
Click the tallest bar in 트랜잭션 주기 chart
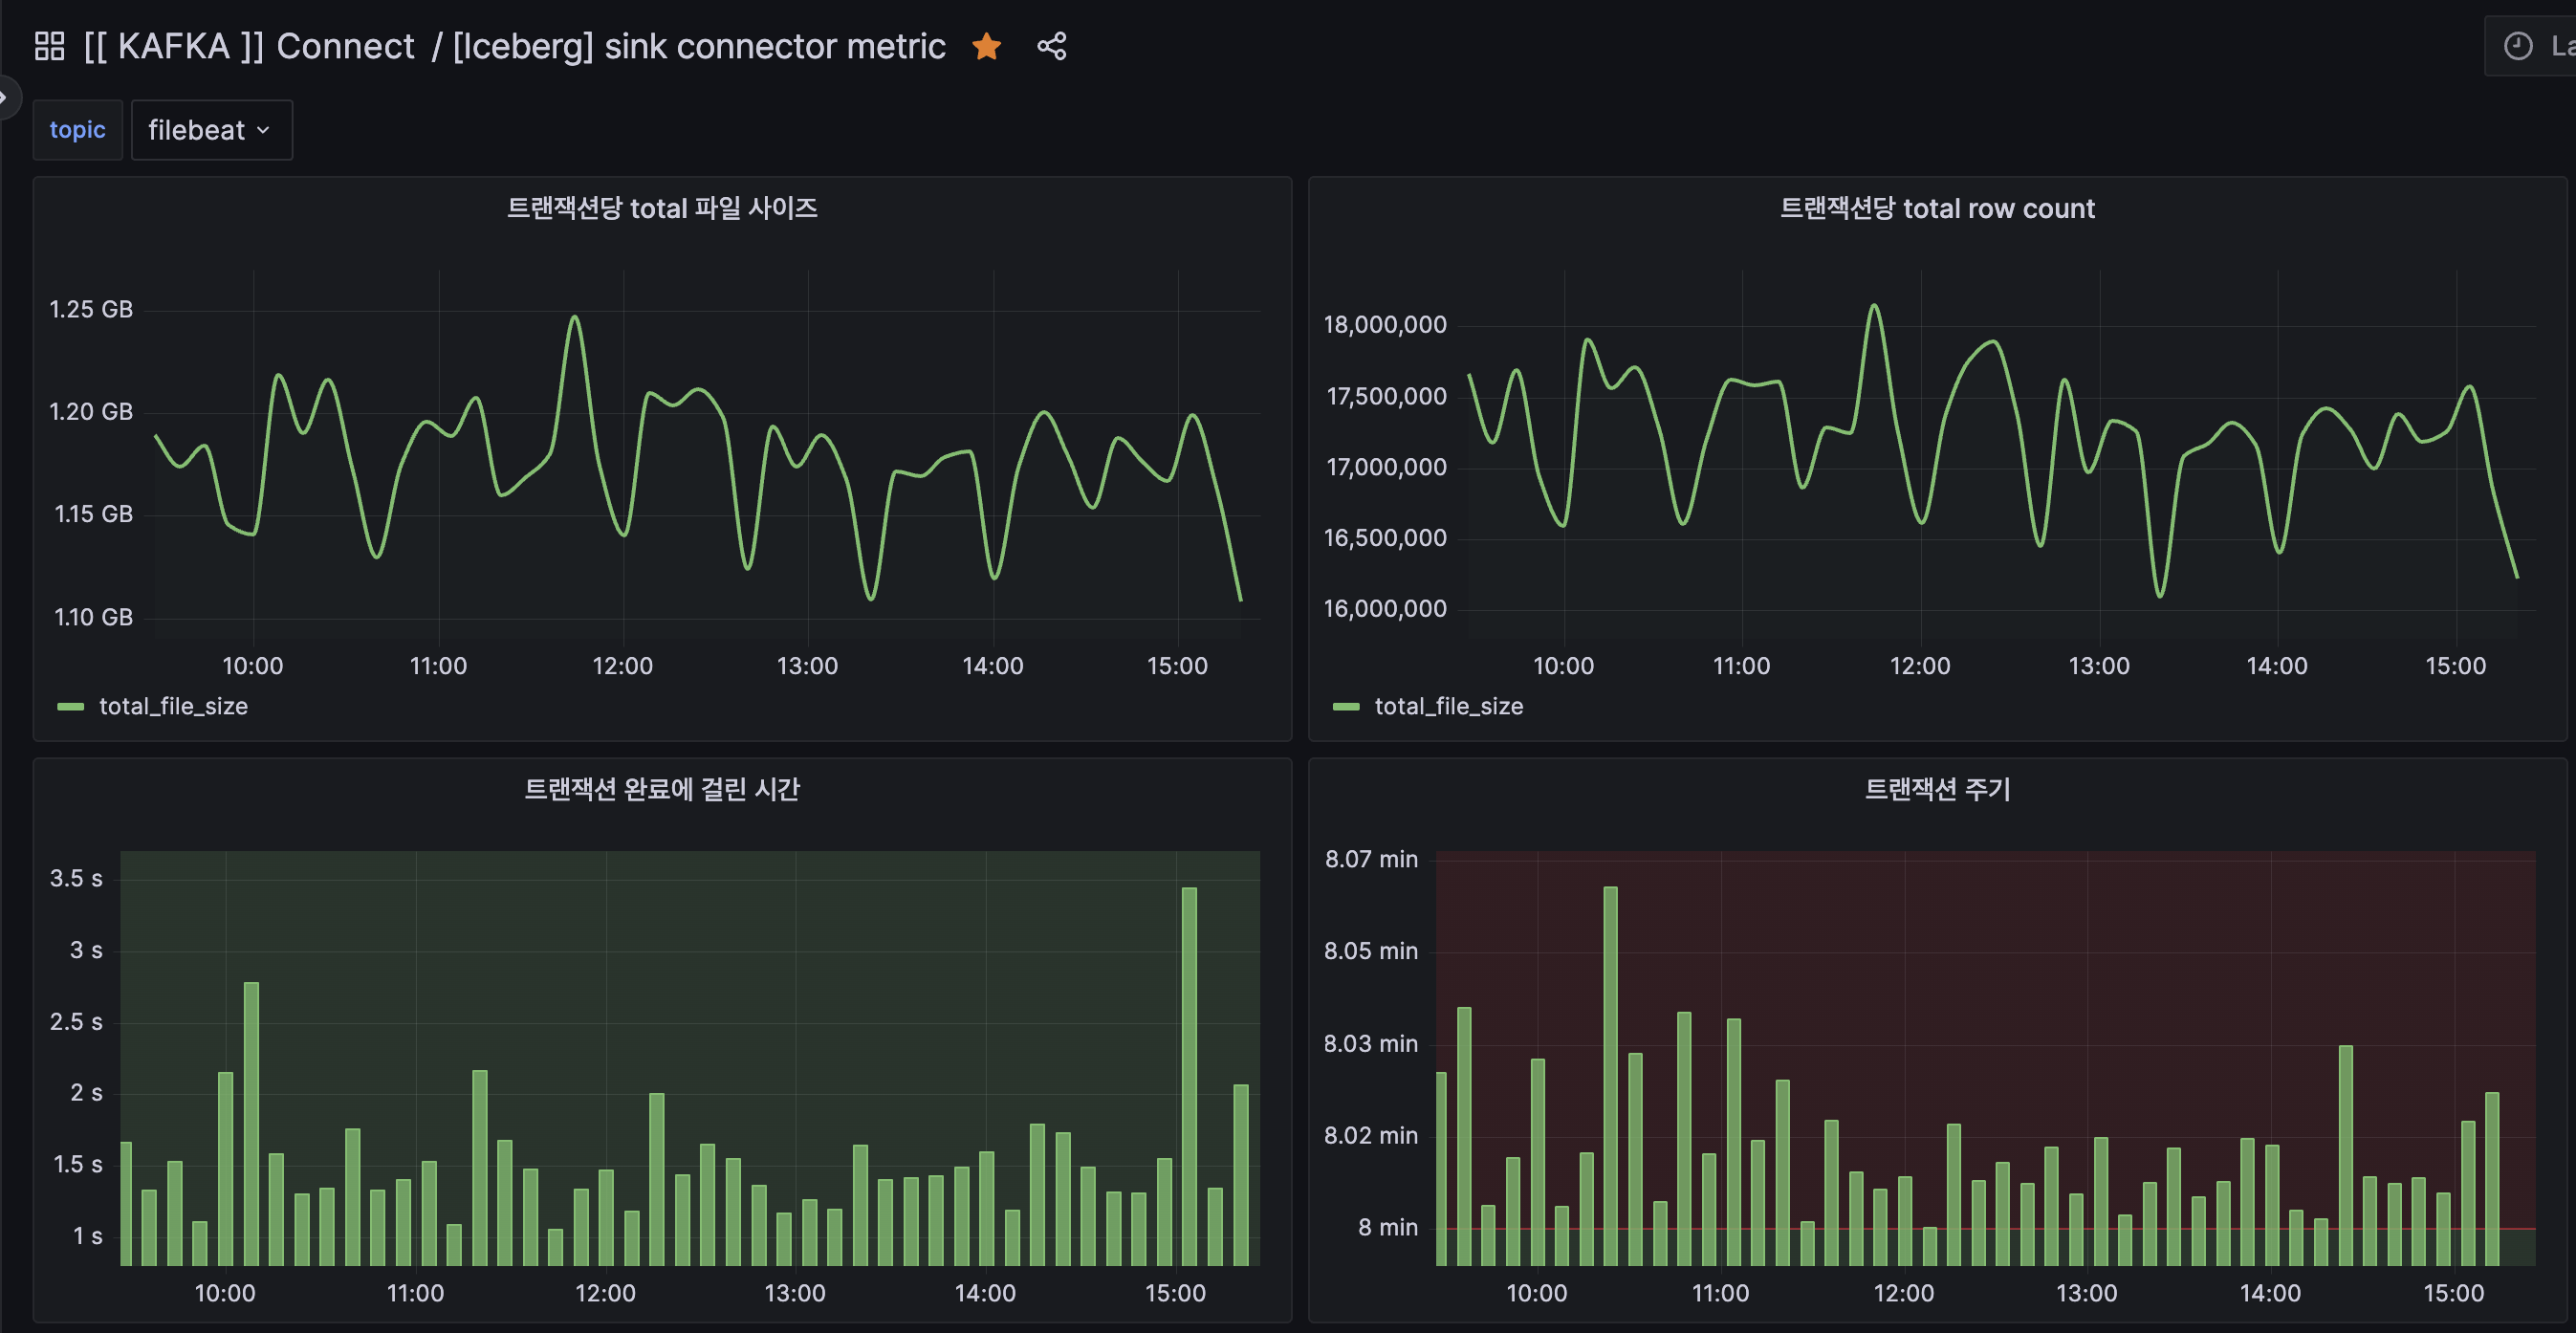click(1610, 1076)
